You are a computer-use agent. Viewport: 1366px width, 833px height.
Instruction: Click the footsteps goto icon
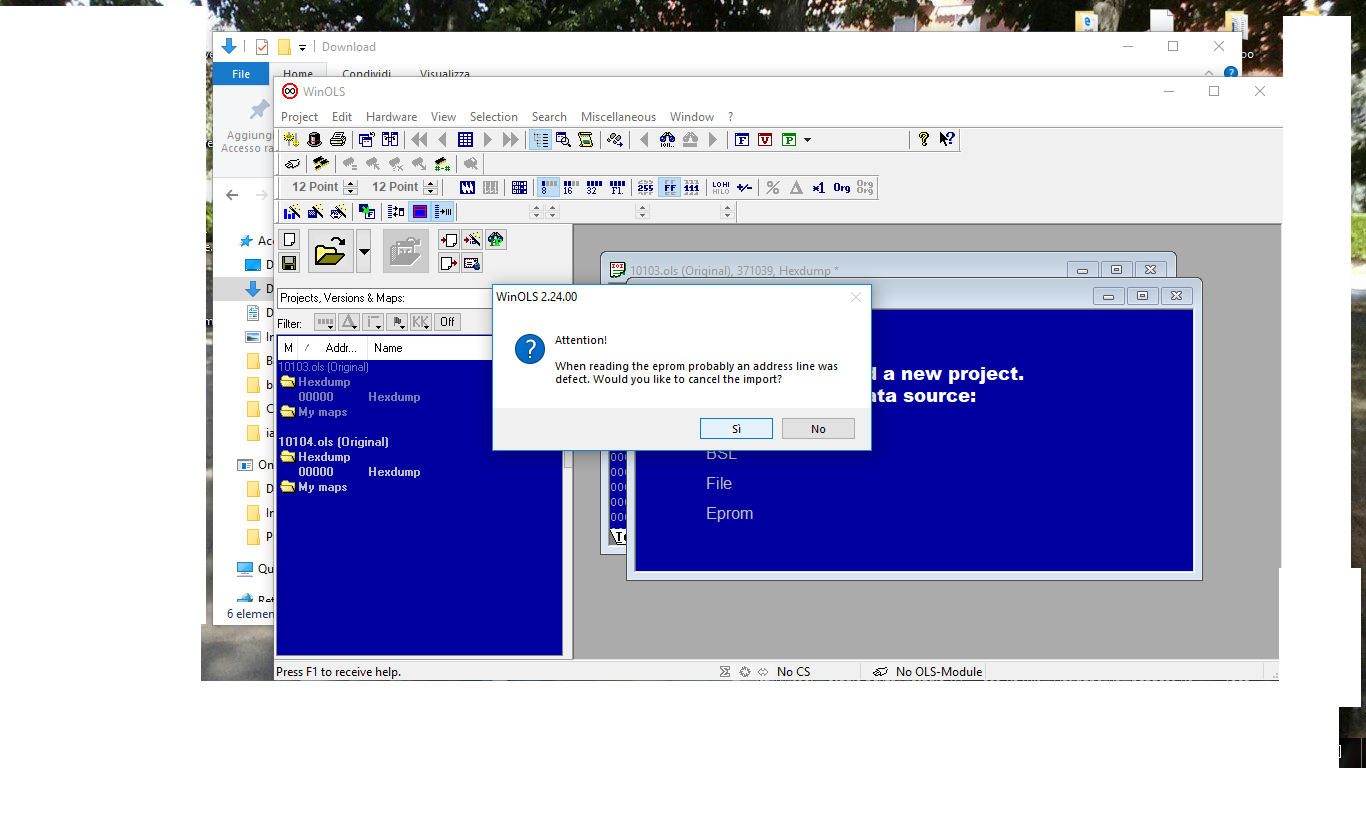point(615,139)
